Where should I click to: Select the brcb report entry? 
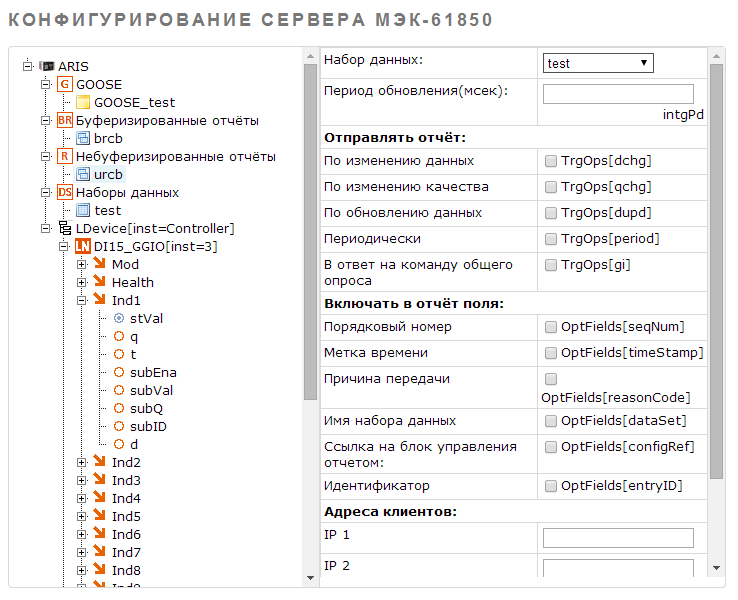pos(108,138)
